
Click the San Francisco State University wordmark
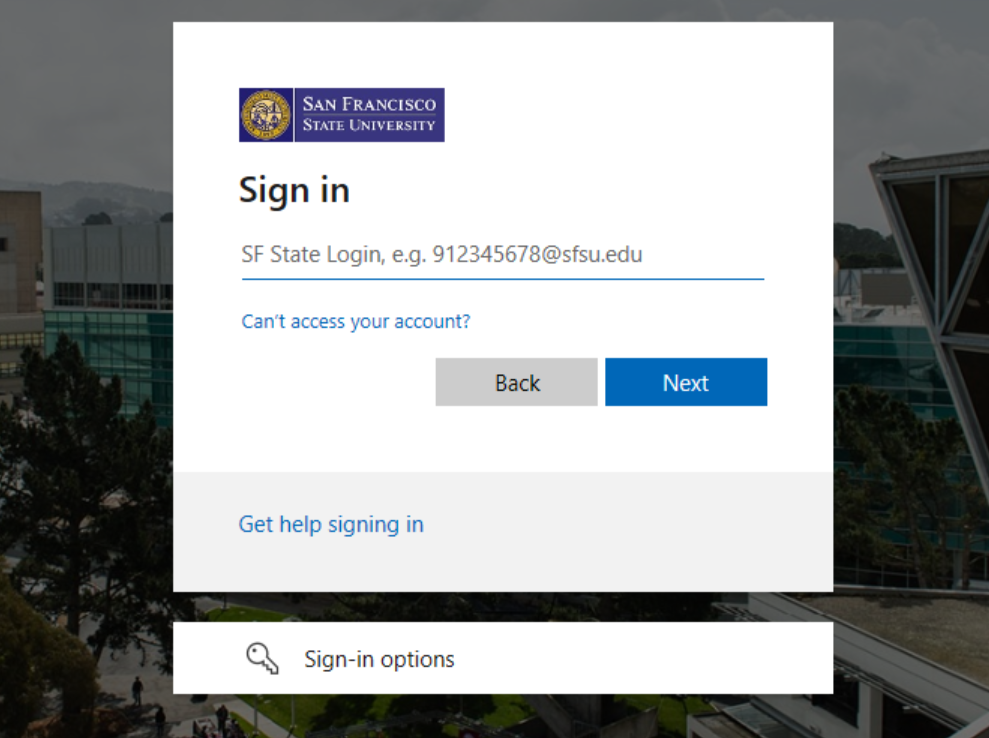point(369,115)
